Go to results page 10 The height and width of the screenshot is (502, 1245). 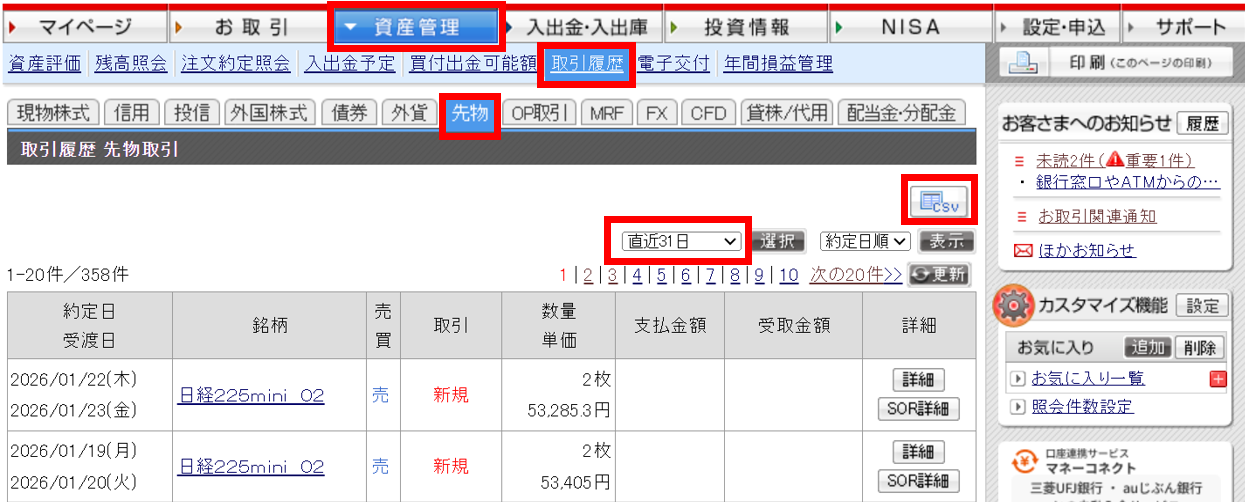pyautogui.click(x=789, y=275)
